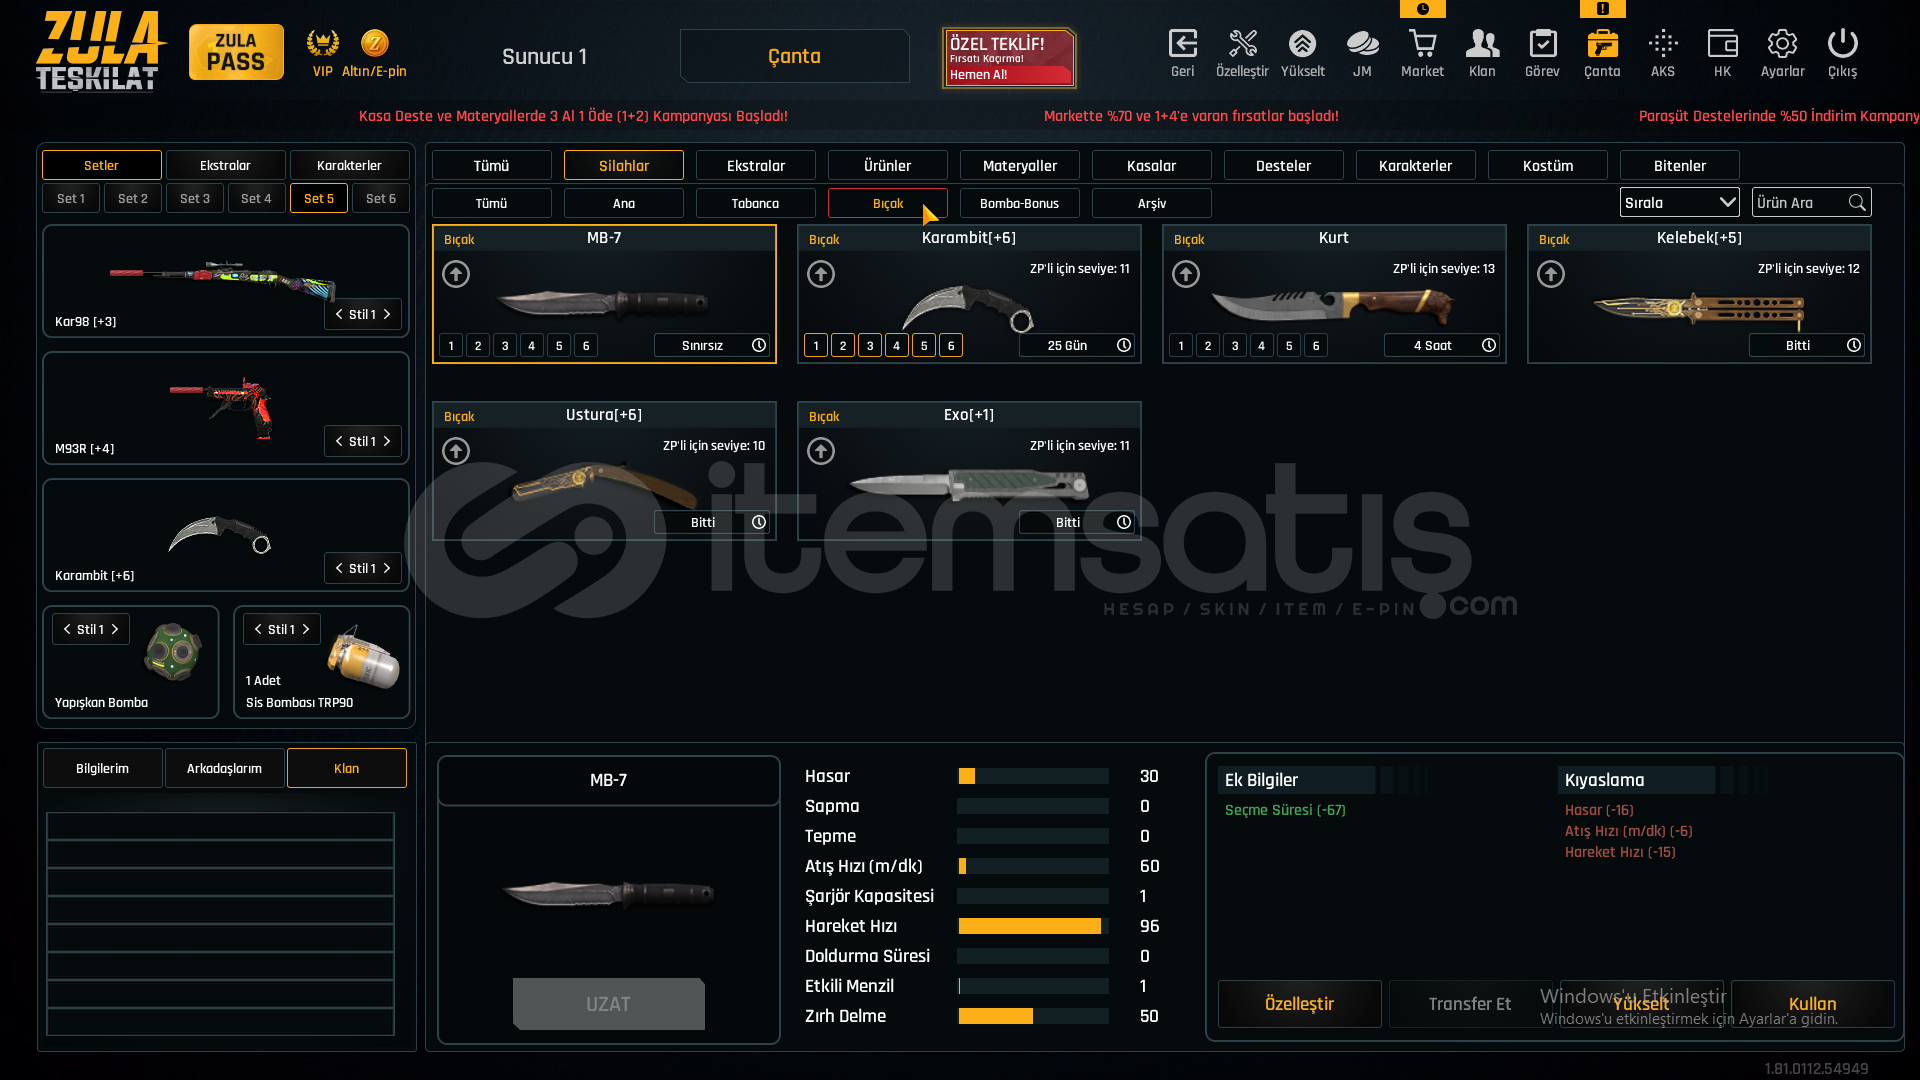Open the Market shopping cart

coord(1422,44)
